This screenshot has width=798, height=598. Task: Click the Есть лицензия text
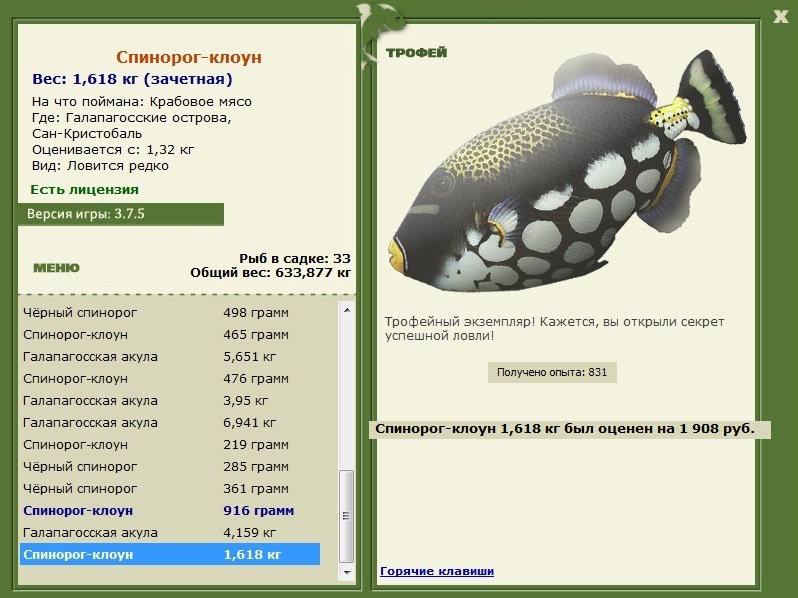(x=84, y=189)
